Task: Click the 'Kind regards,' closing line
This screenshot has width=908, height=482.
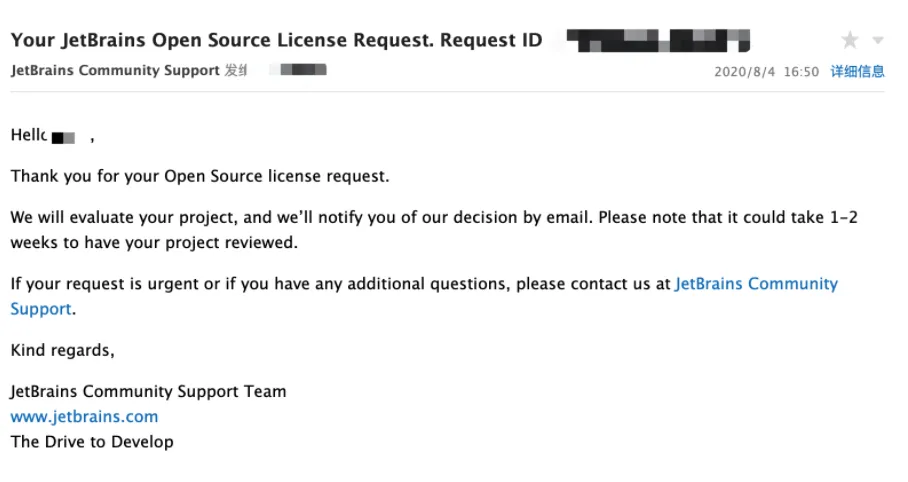Action: (62, 350)
